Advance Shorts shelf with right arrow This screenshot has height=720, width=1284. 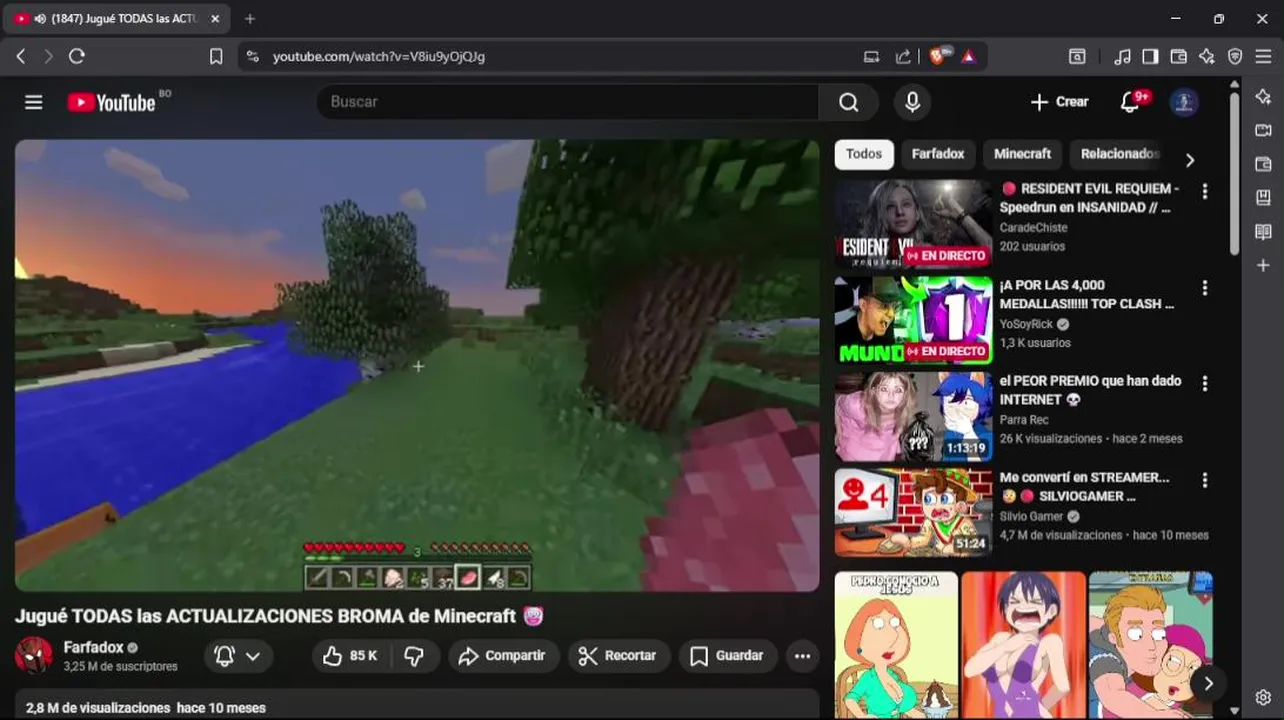1208,684
